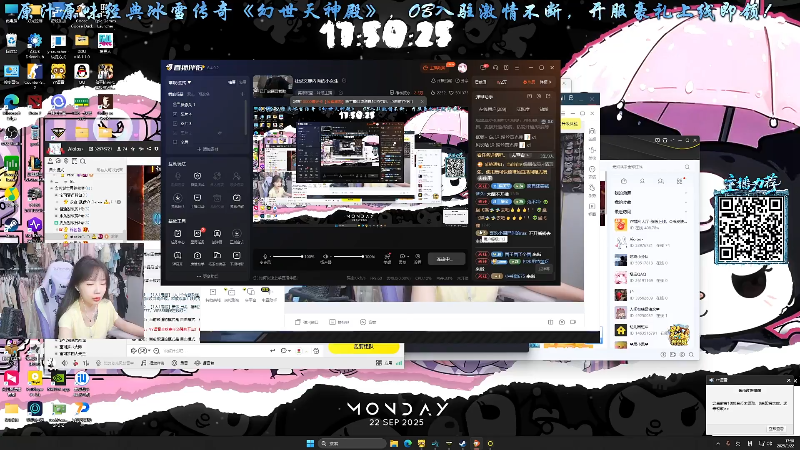Click the music note icon in the voice room bottom bar
This screenshot has height=450, width=800.
click(x=143, y=363)
